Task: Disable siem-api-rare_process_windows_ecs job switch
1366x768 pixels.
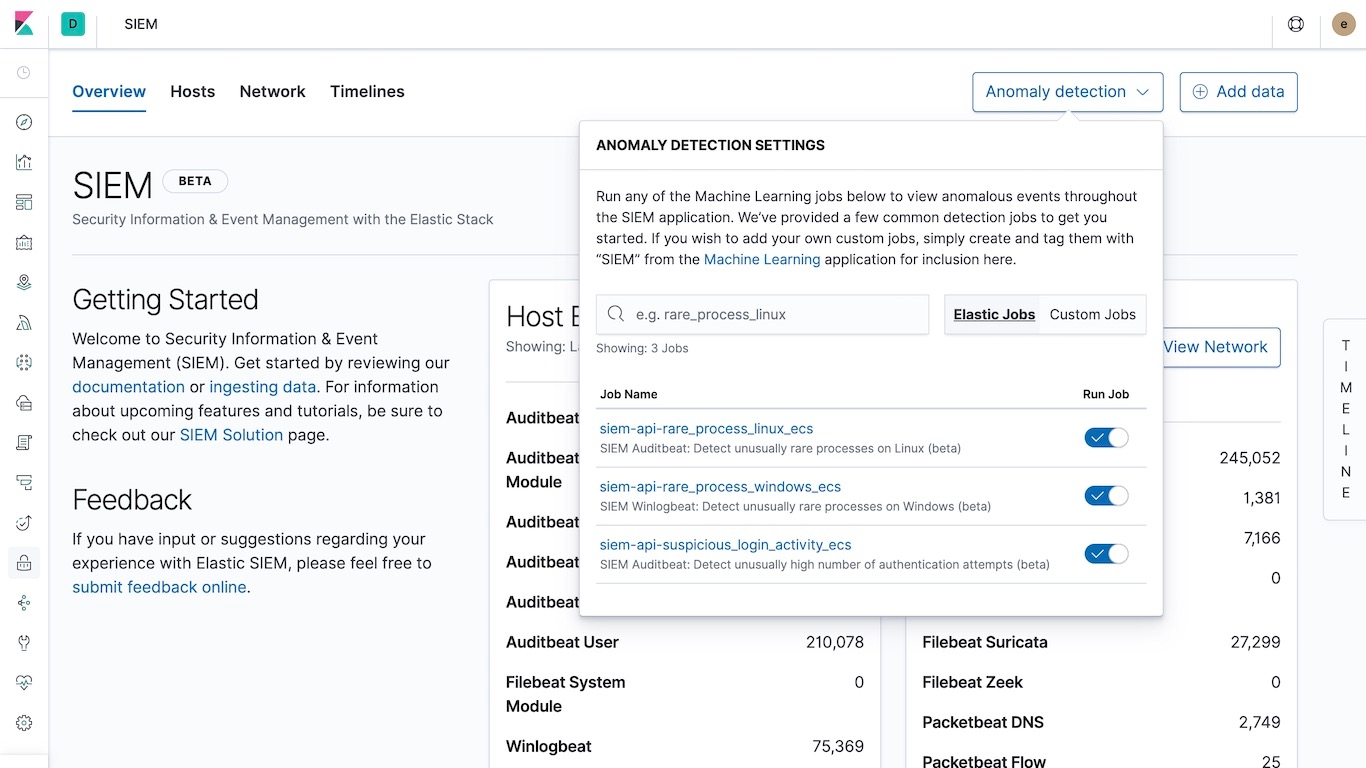Action: [x=1106, y=496]
